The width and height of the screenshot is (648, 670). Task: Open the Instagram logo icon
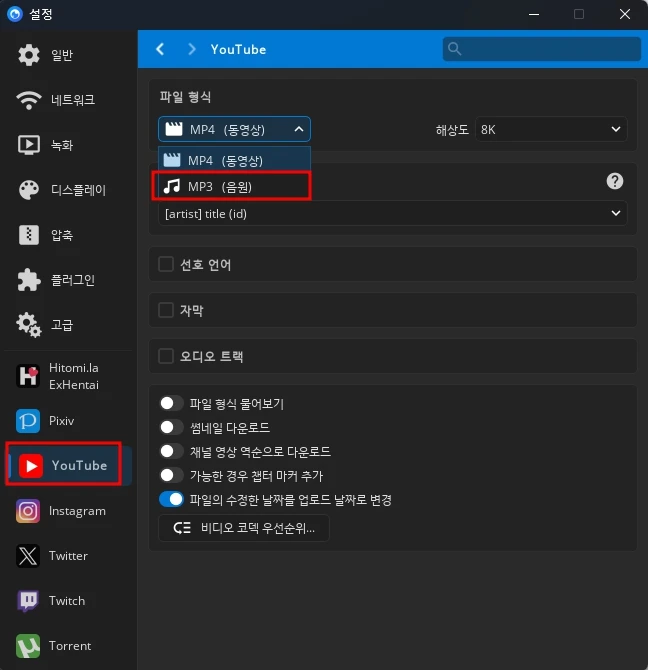(x=28, y=511)
